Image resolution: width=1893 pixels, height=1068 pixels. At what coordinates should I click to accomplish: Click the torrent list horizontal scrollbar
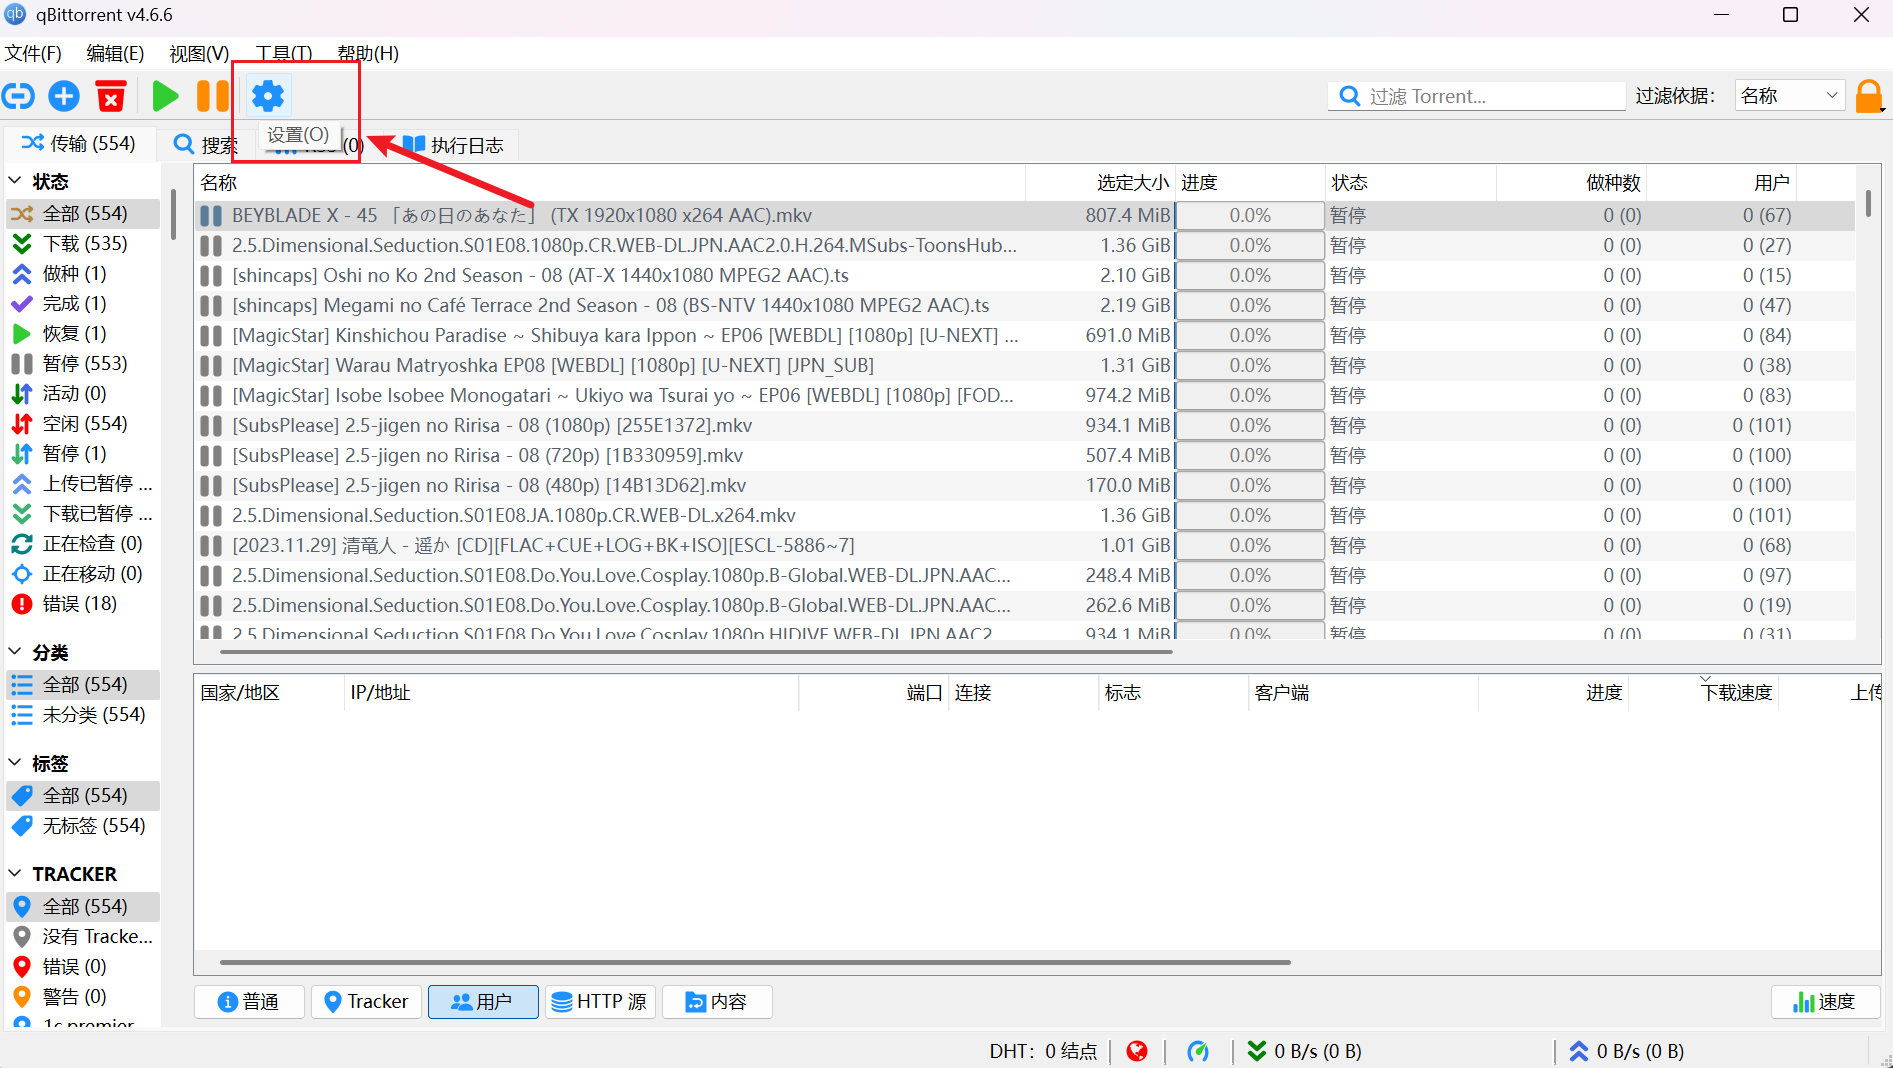695,652
